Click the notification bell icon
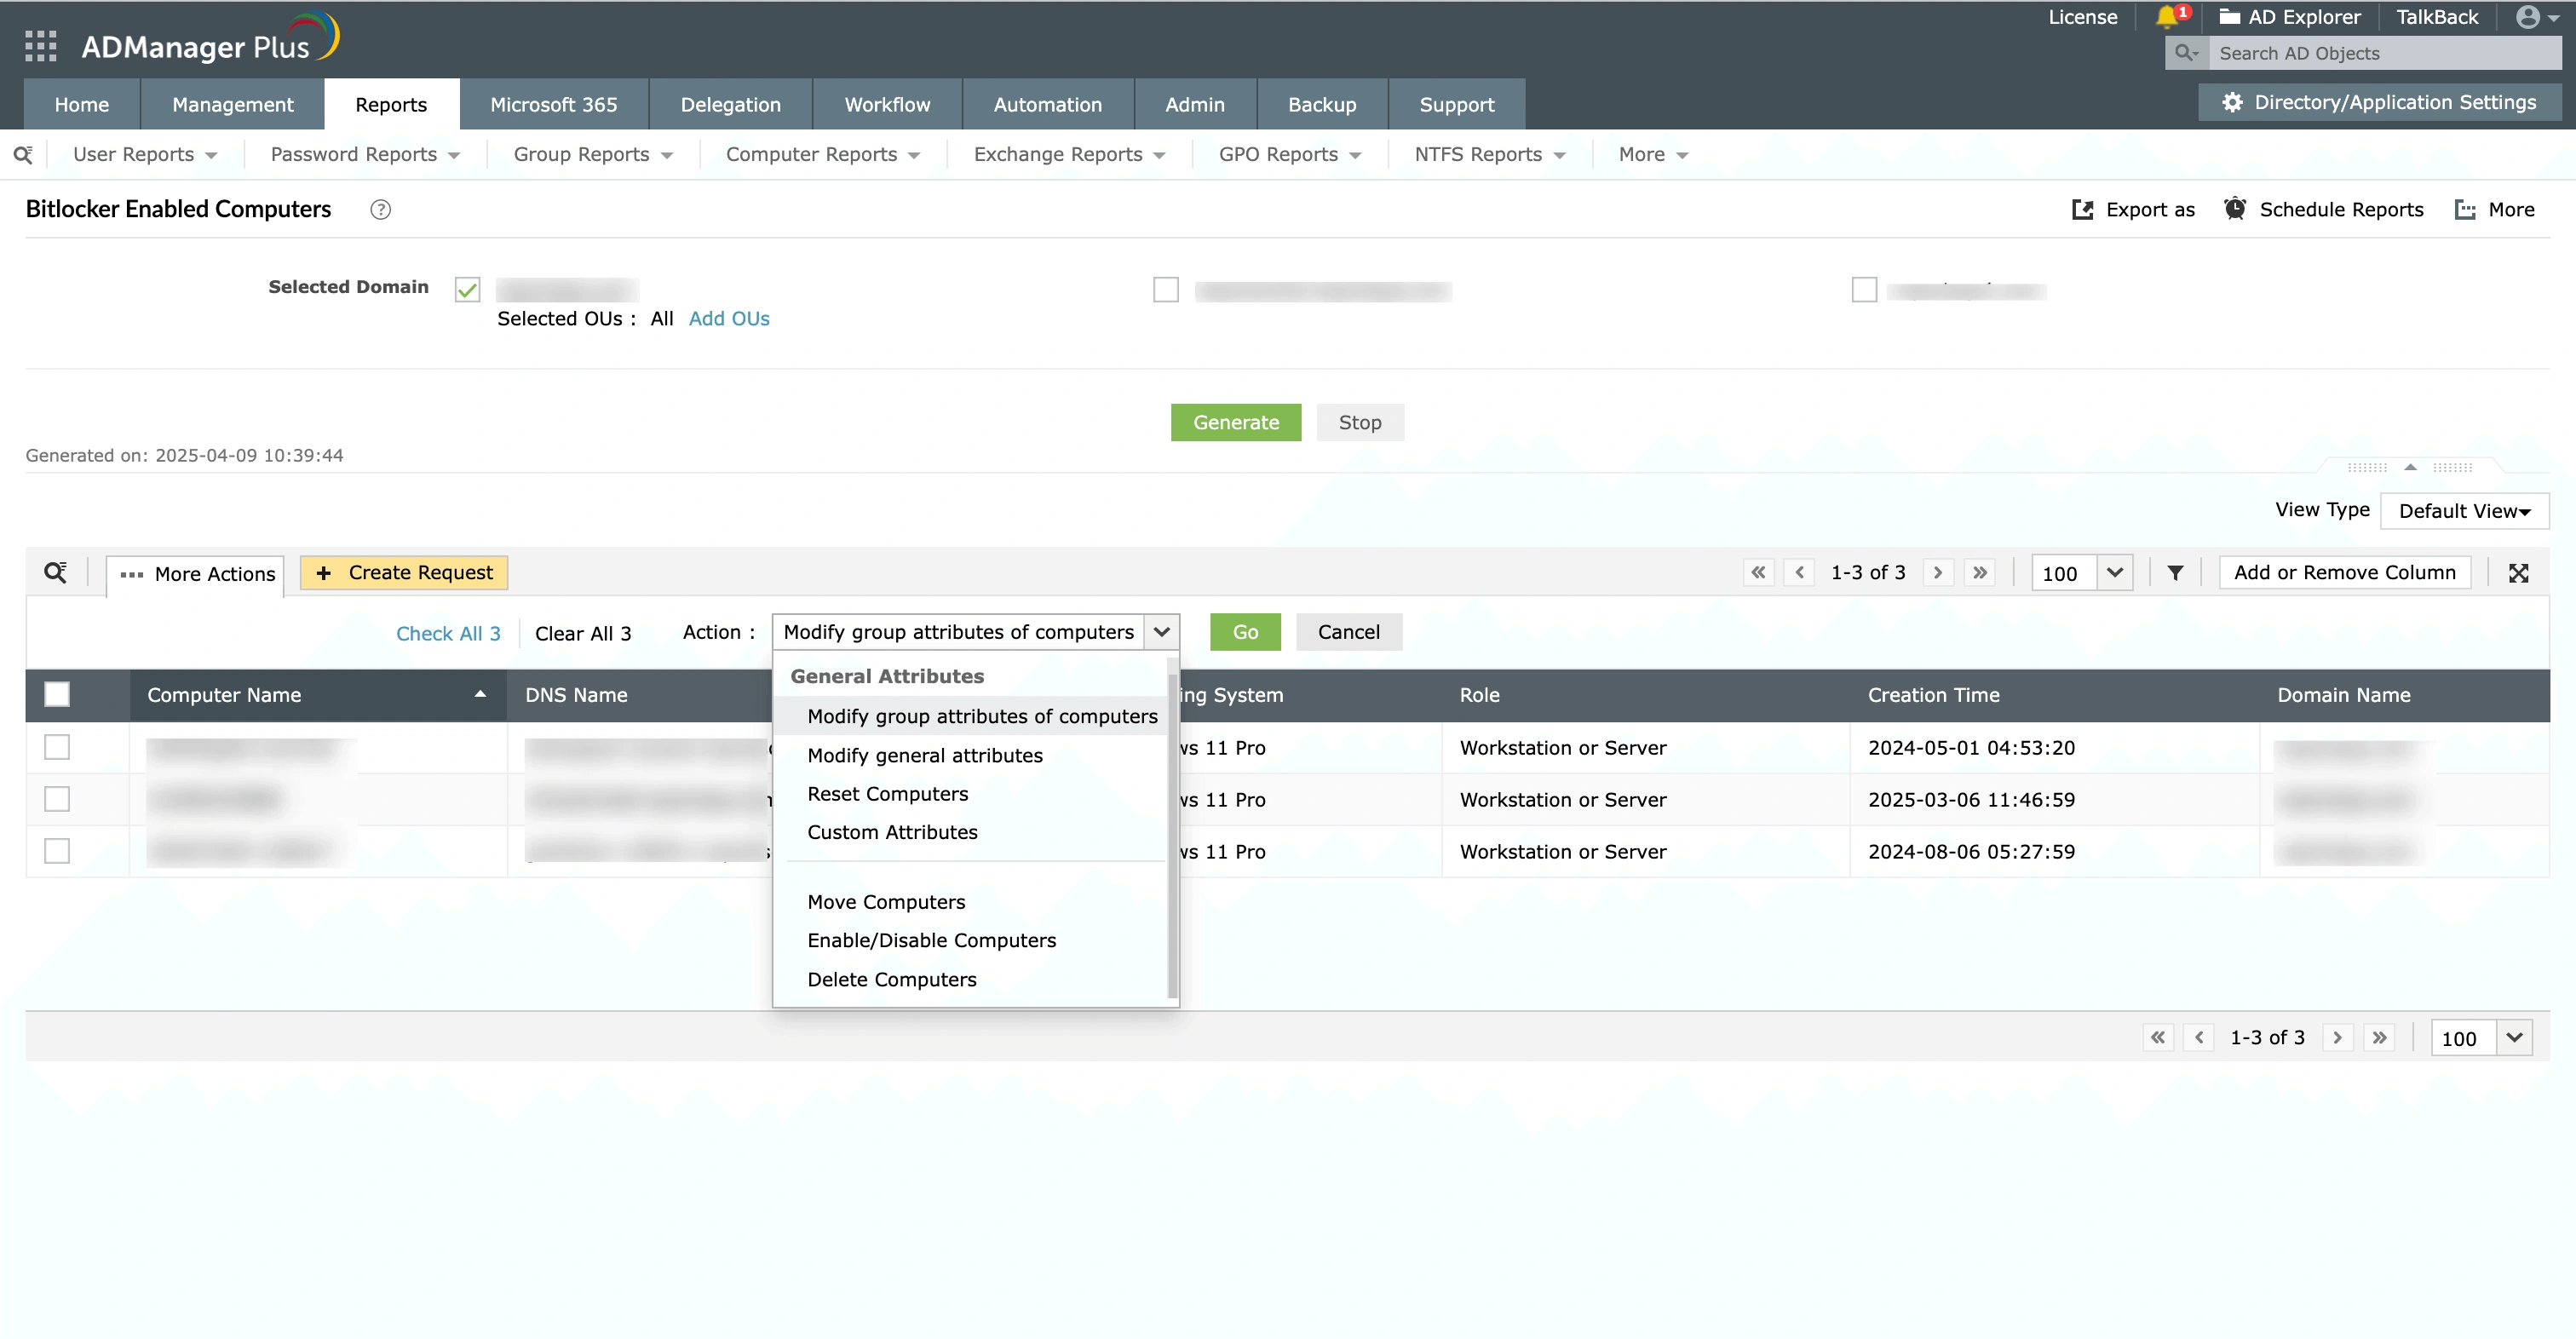 2166,17
